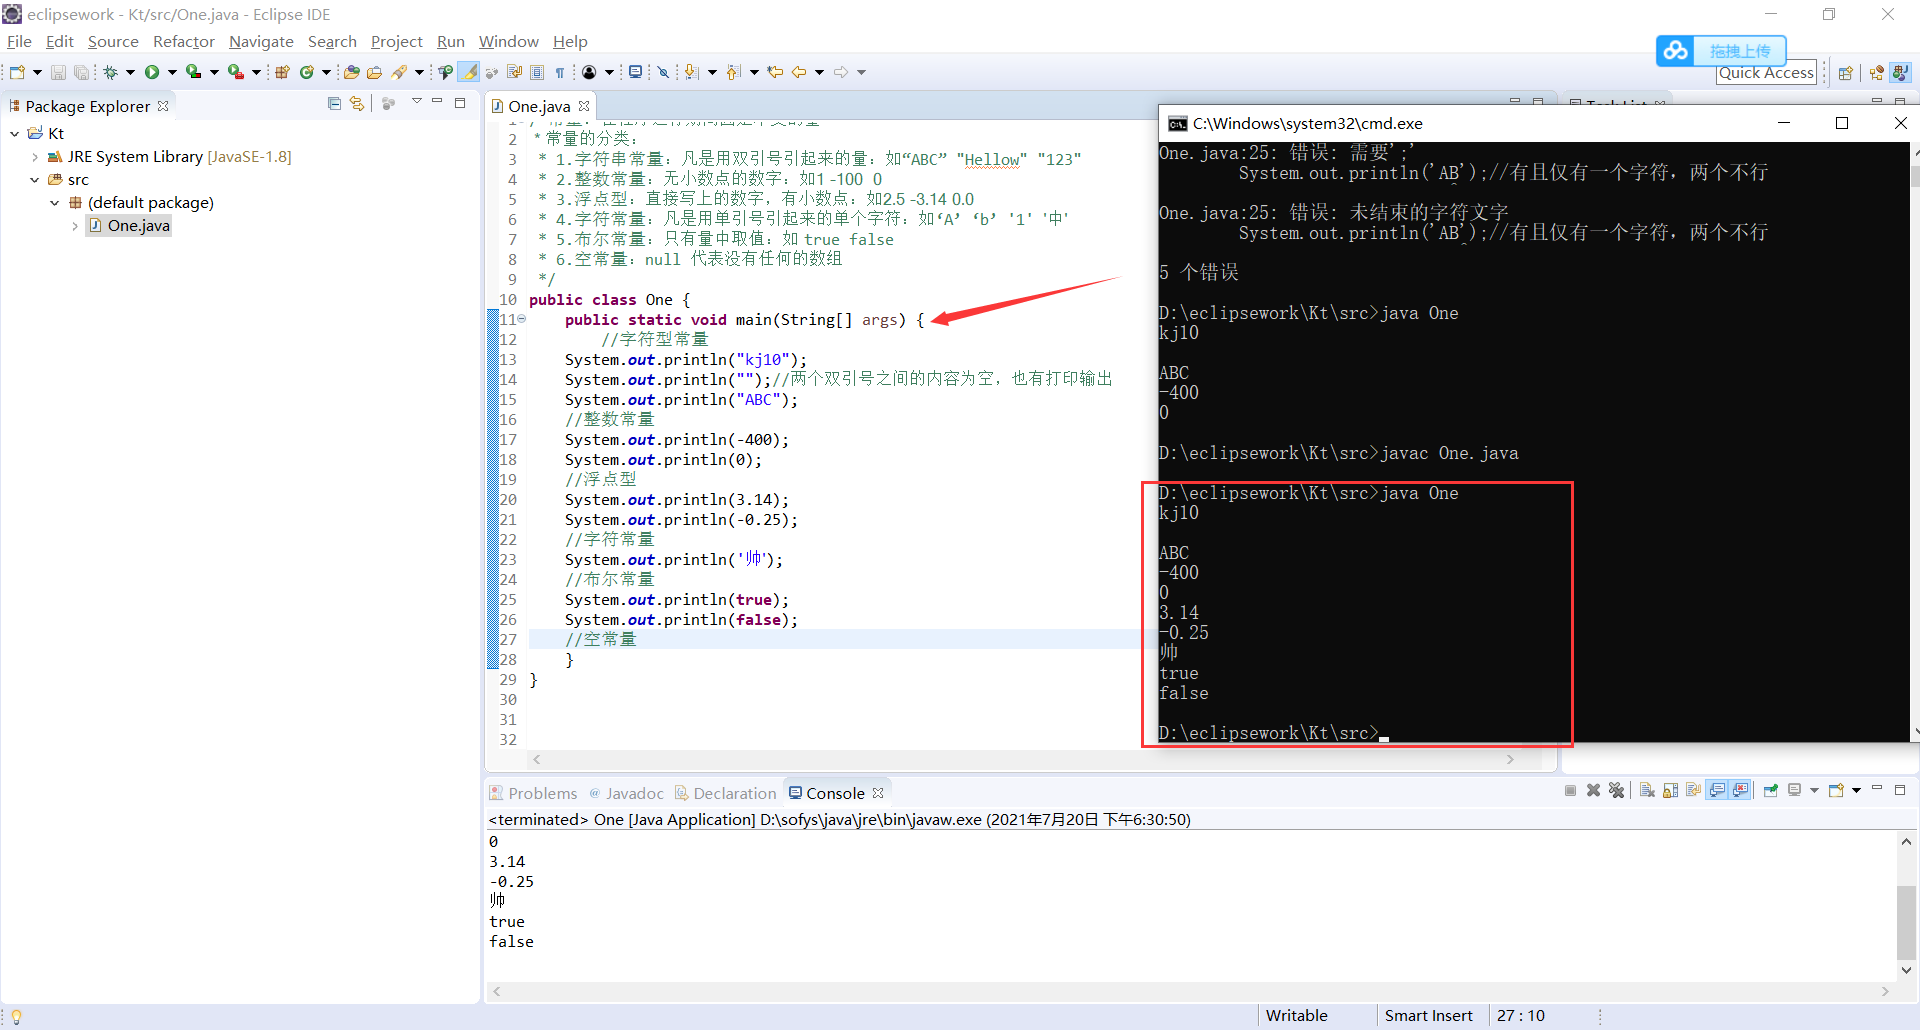Switch to the Problems tab
Screen dimensions: 1920x1030
click(534, 793)
